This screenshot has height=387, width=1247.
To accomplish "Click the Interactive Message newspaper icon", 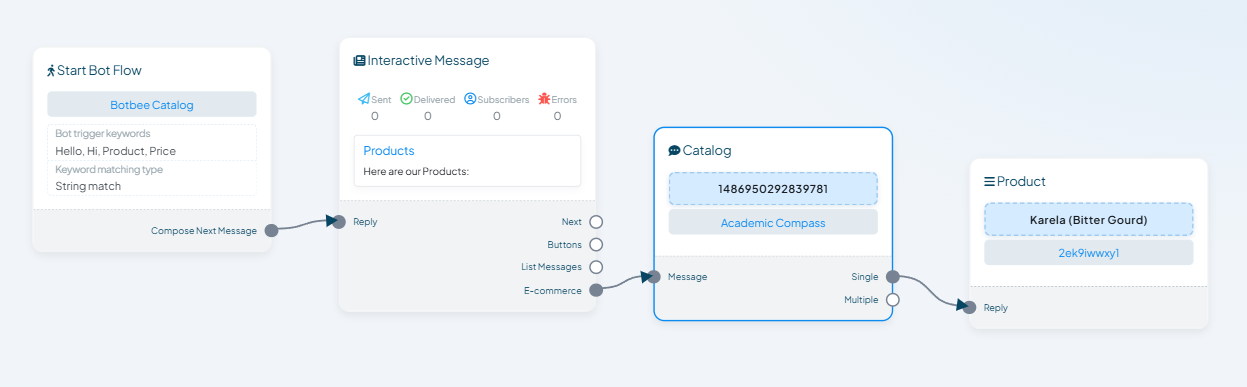I will pos(360,61).
